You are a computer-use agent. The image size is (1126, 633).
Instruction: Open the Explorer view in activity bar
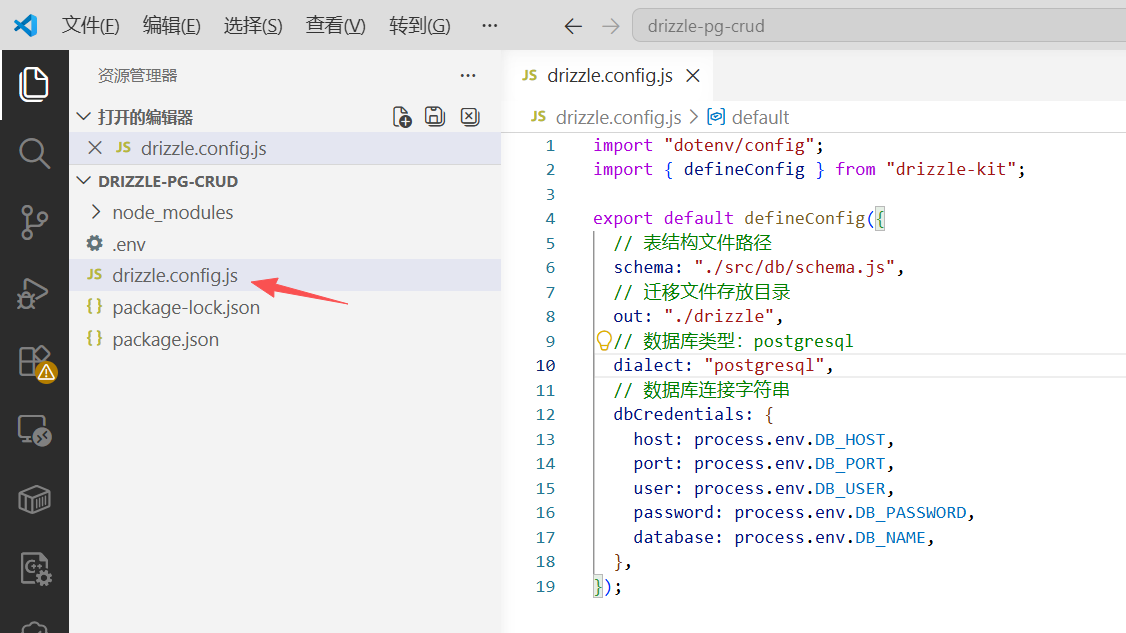[x=34, y=85]
